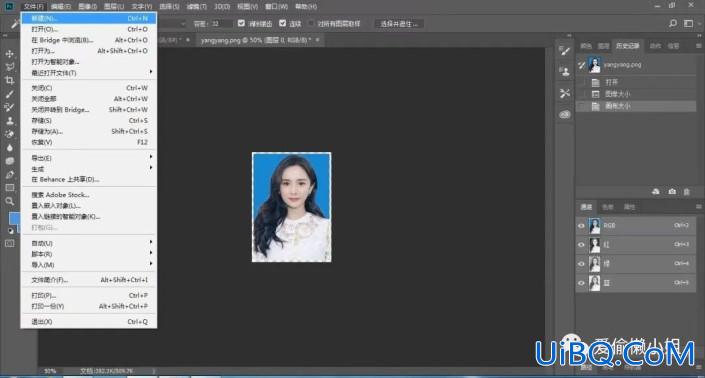Hide the blue (蓝) channel eye
Viewport: 705px width, 378px height.
(581, 283)
